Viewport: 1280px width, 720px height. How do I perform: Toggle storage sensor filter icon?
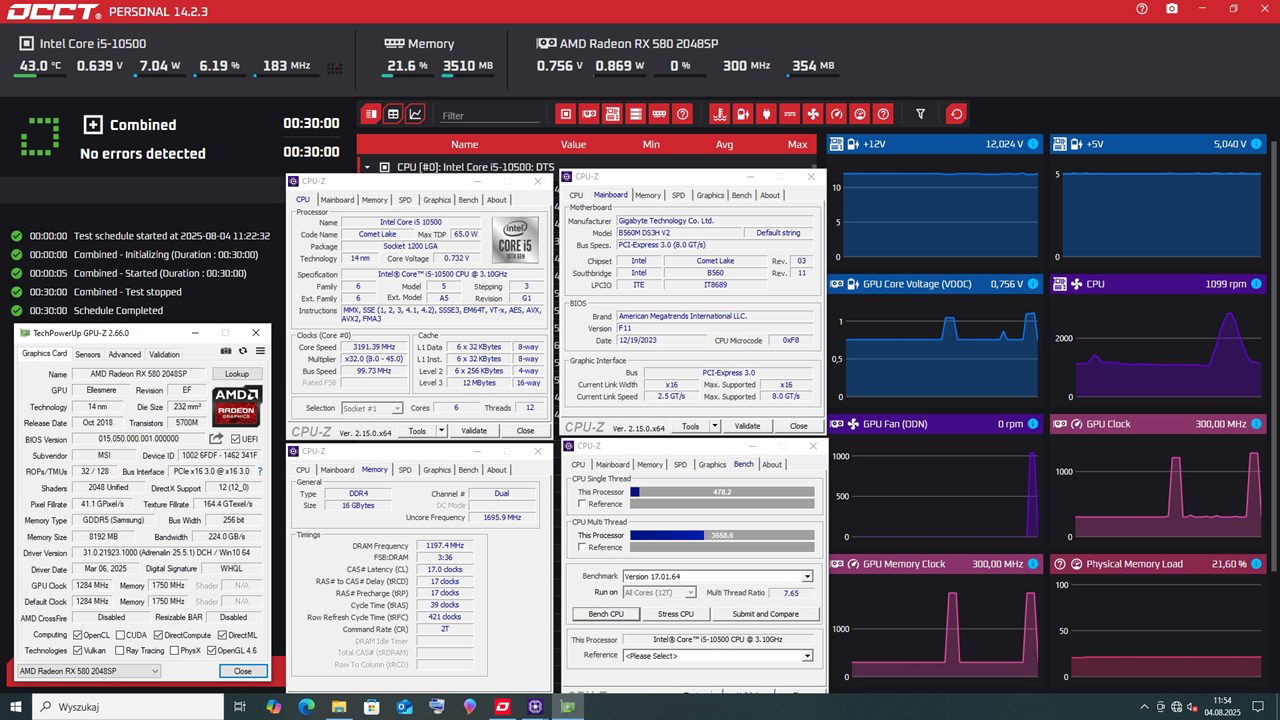636,114
